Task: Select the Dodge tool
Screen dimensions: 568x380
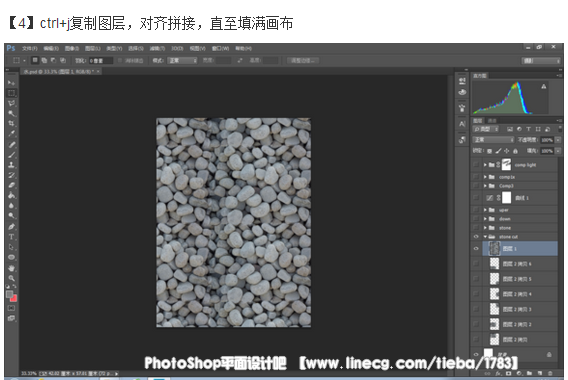Action: (11, 216)
